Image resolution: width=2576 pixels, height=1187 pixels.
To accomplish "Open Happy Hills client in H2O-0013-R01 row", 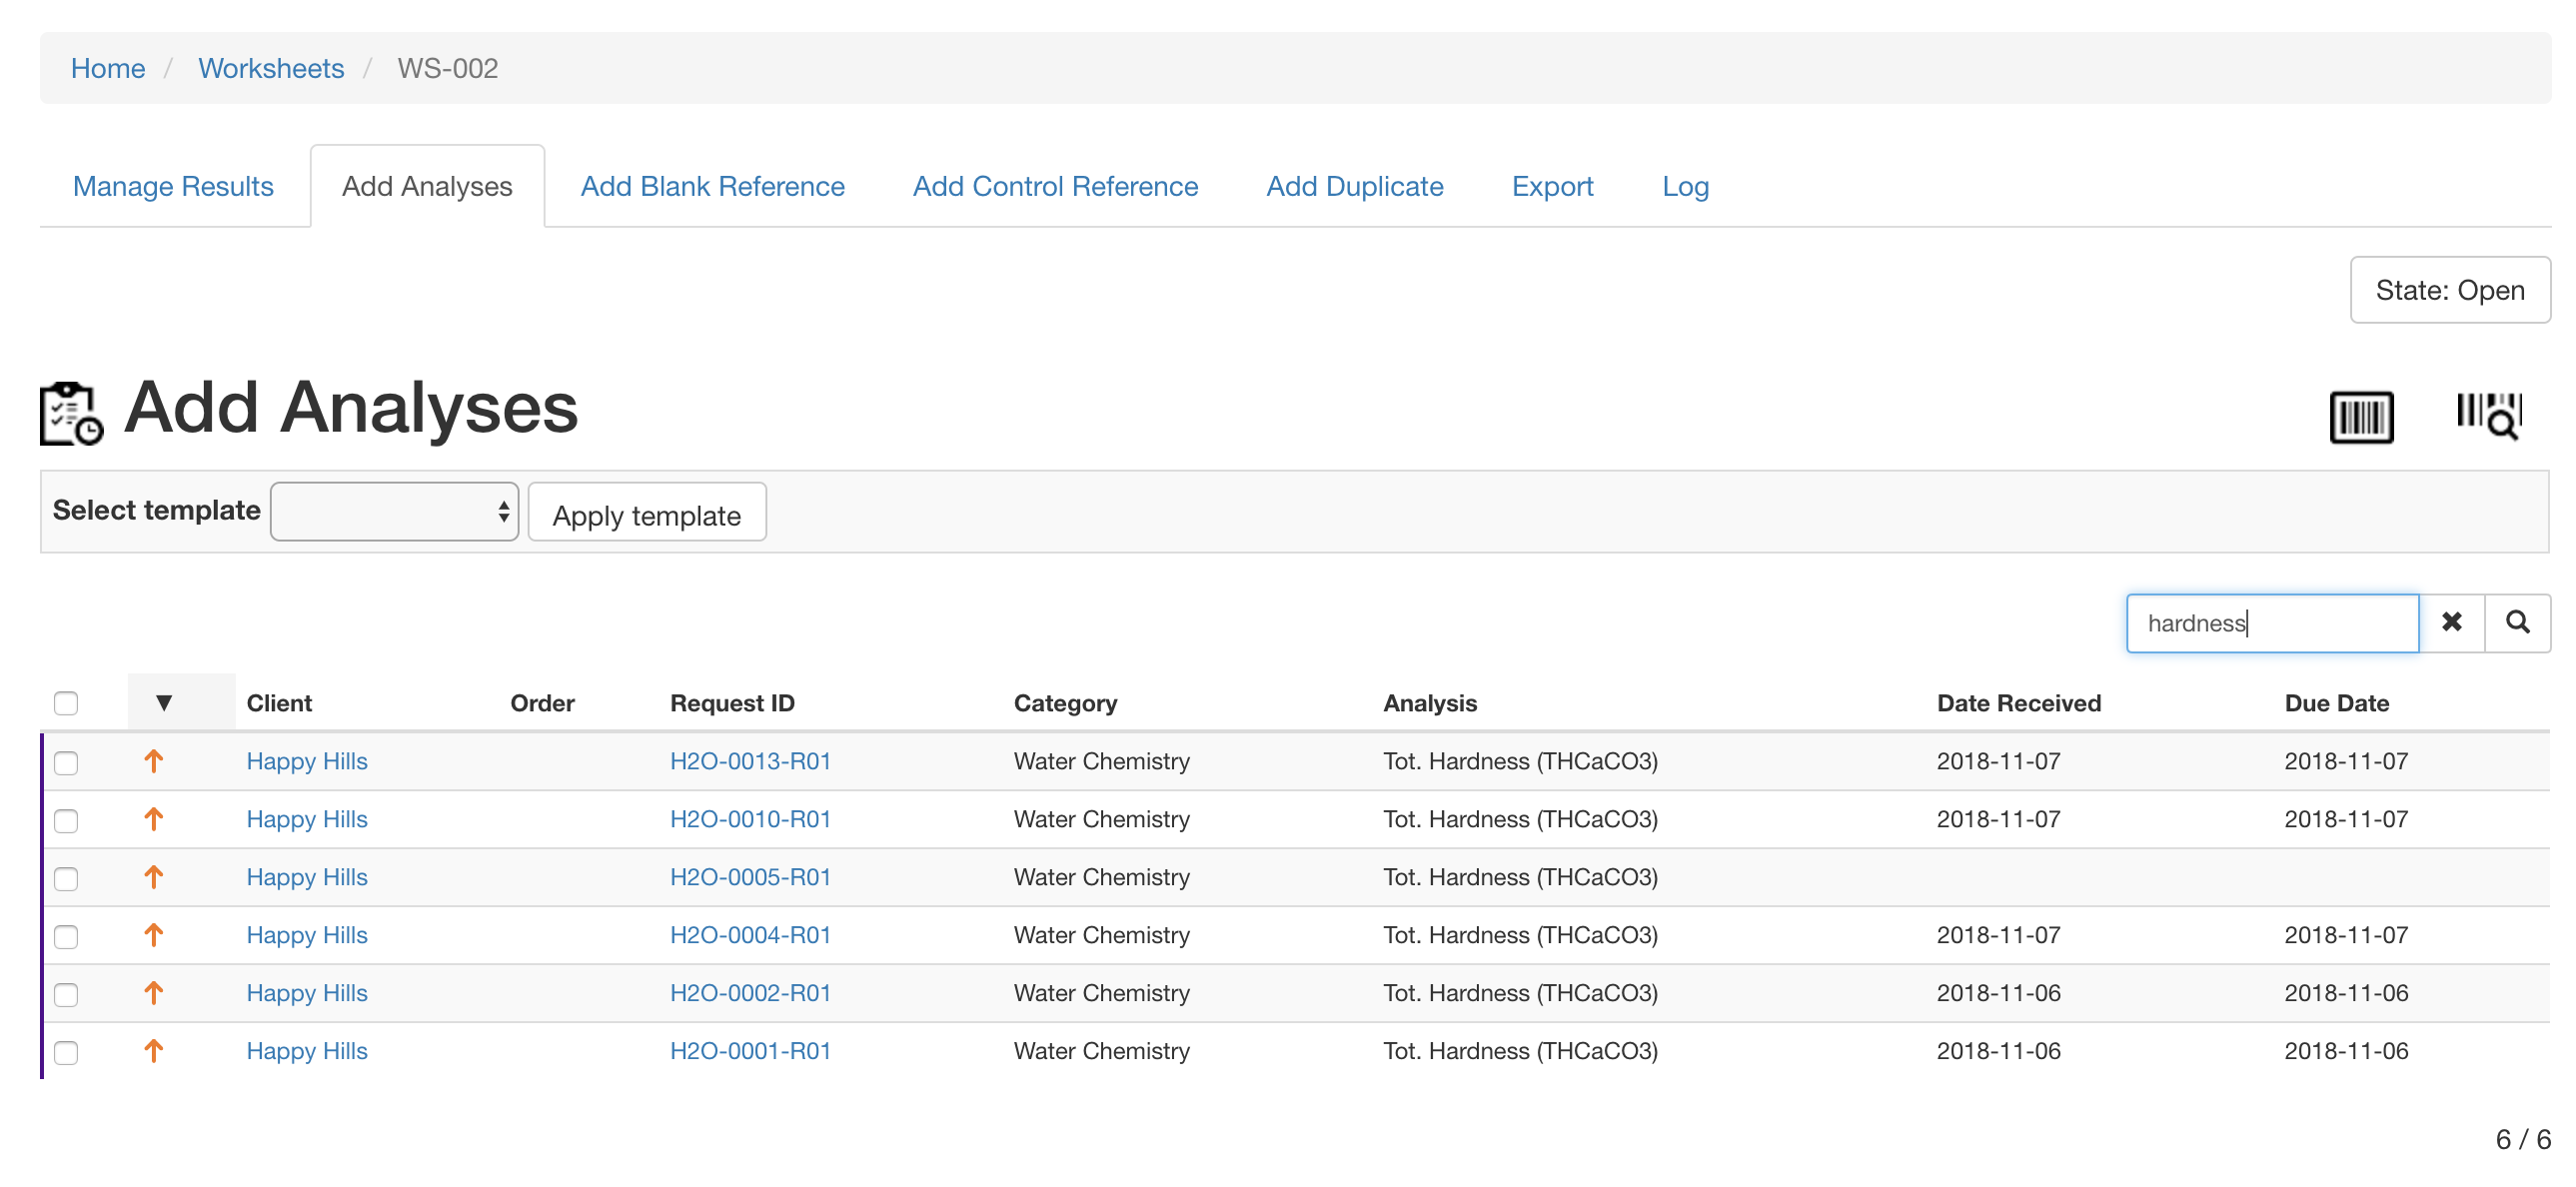I will click(x=307, y=761).
